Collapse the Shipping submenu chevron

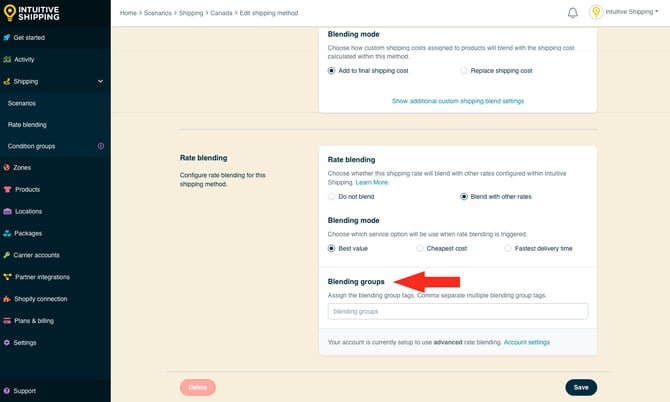(x=100, y=81)
